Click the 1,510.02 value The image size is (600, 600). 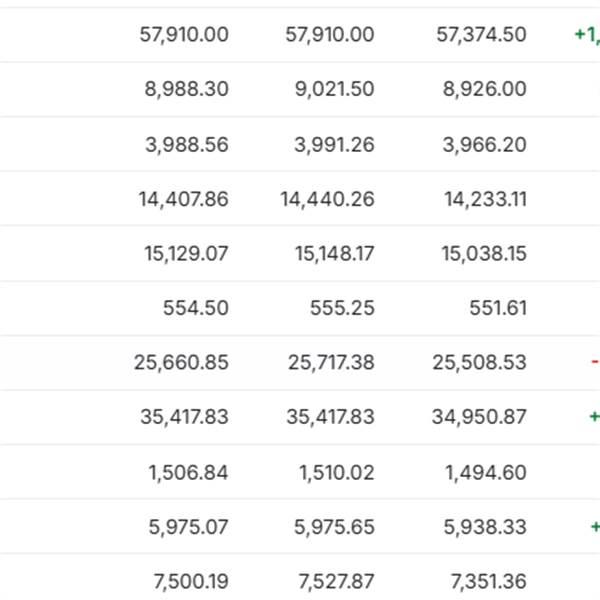point(336,472)
